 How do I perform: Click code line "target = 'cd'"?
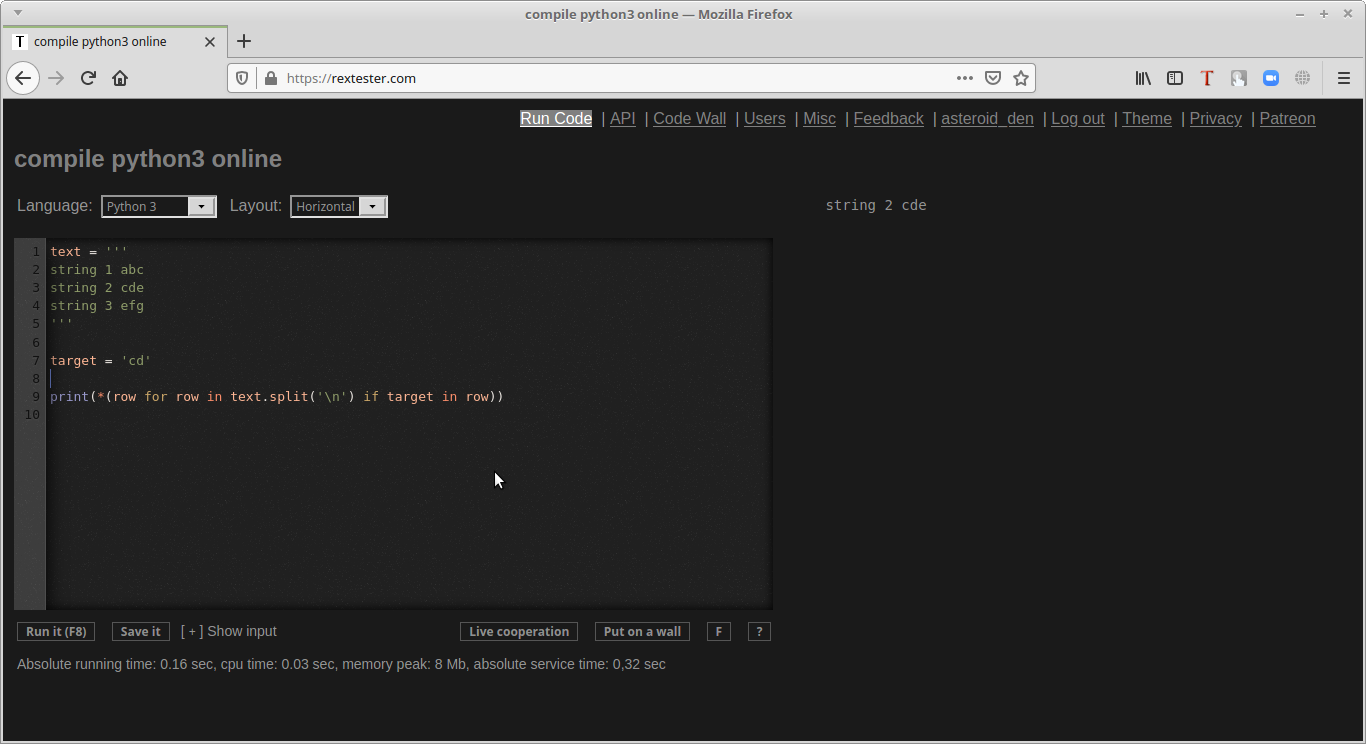point(101,360)
